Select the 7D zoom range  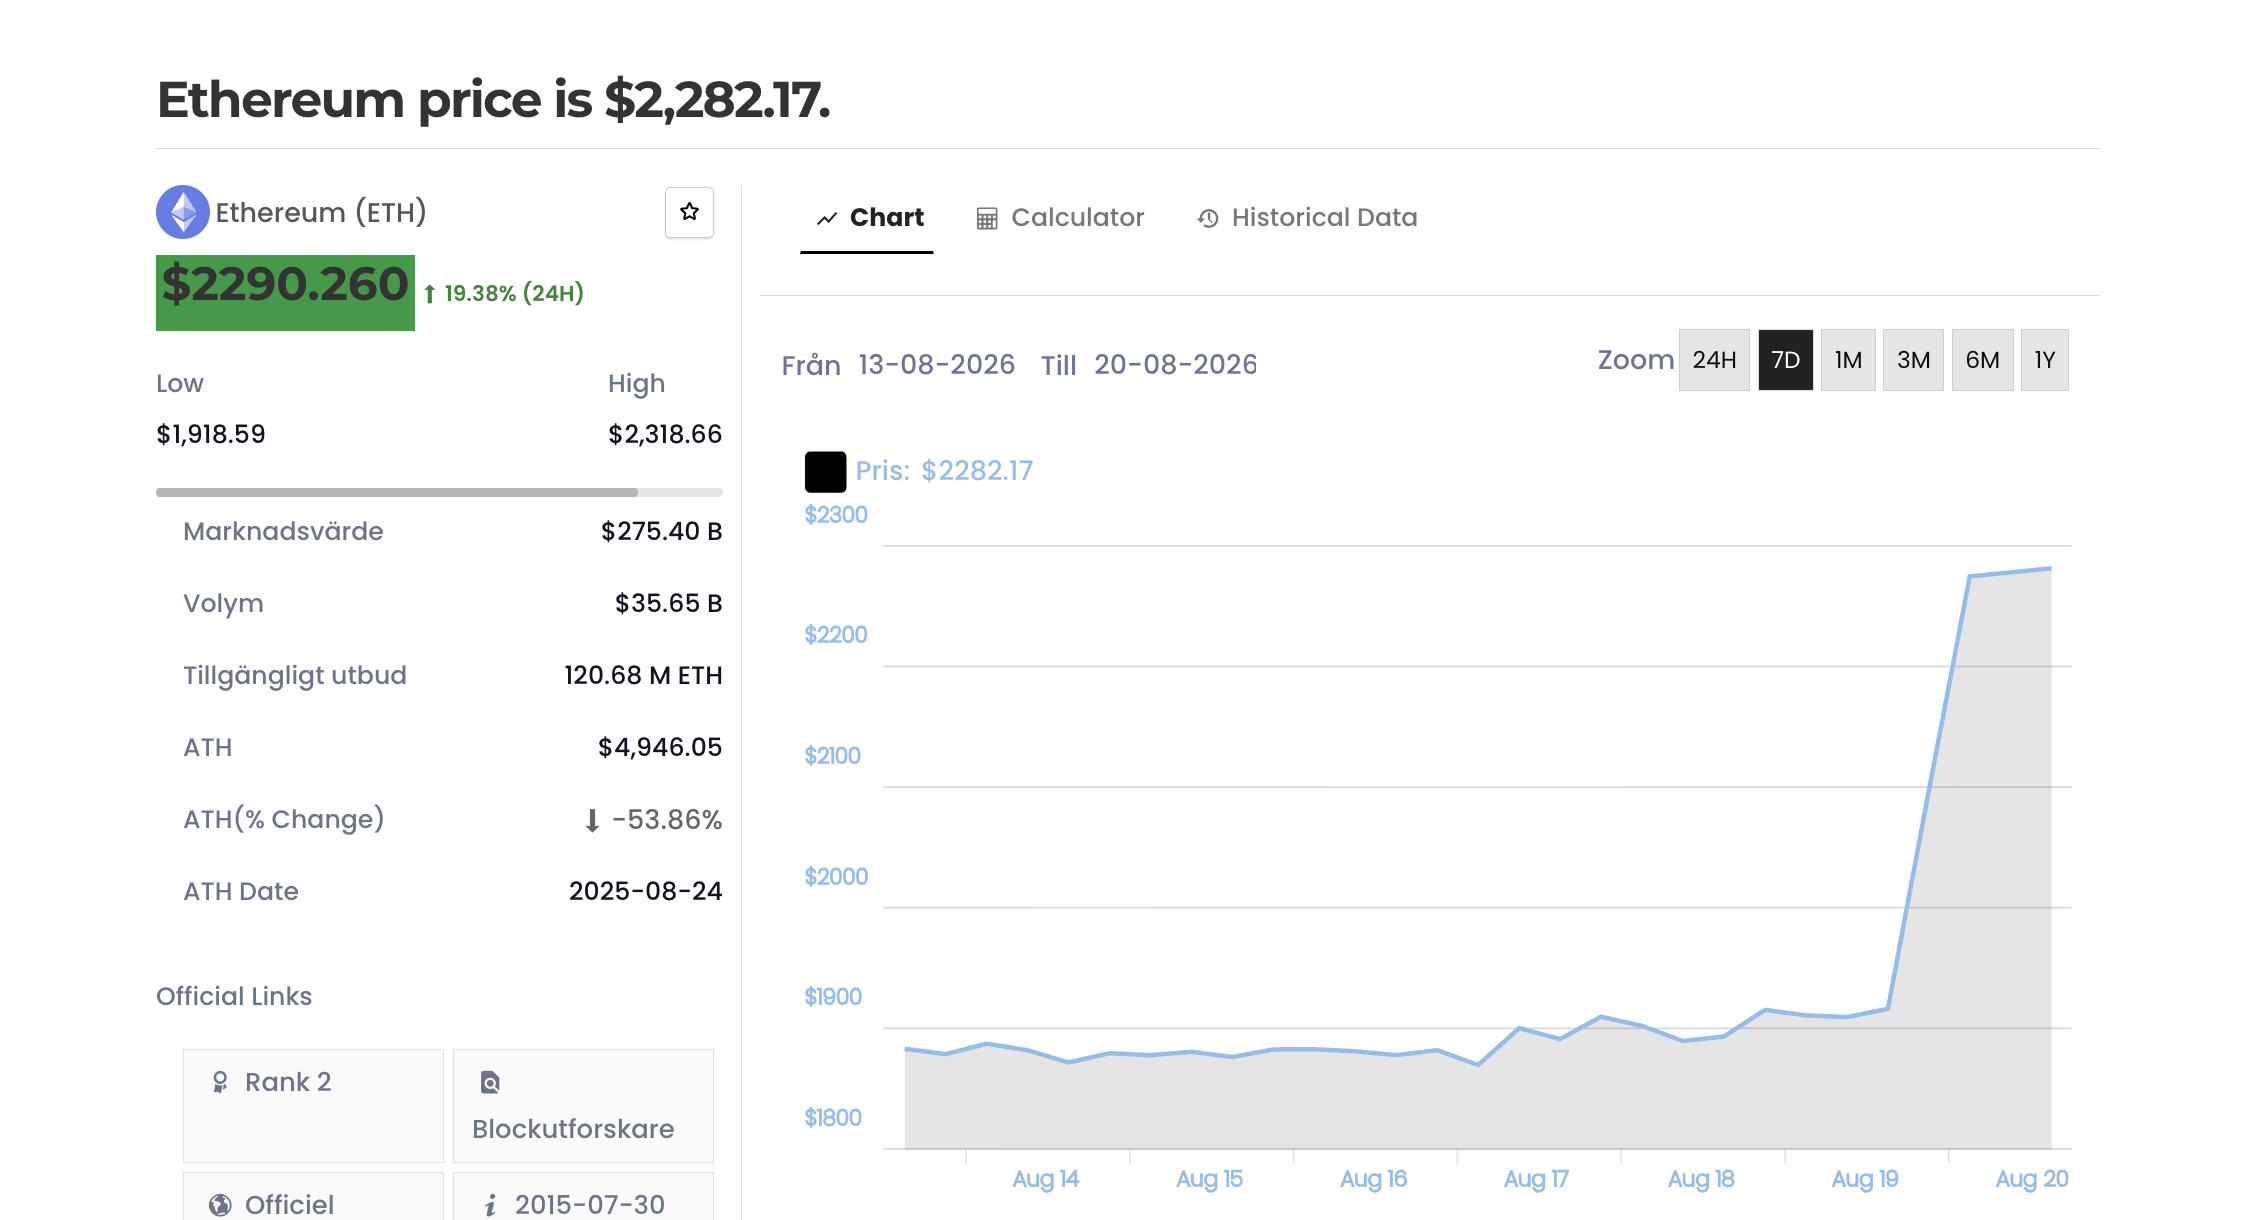point(1786,360)
